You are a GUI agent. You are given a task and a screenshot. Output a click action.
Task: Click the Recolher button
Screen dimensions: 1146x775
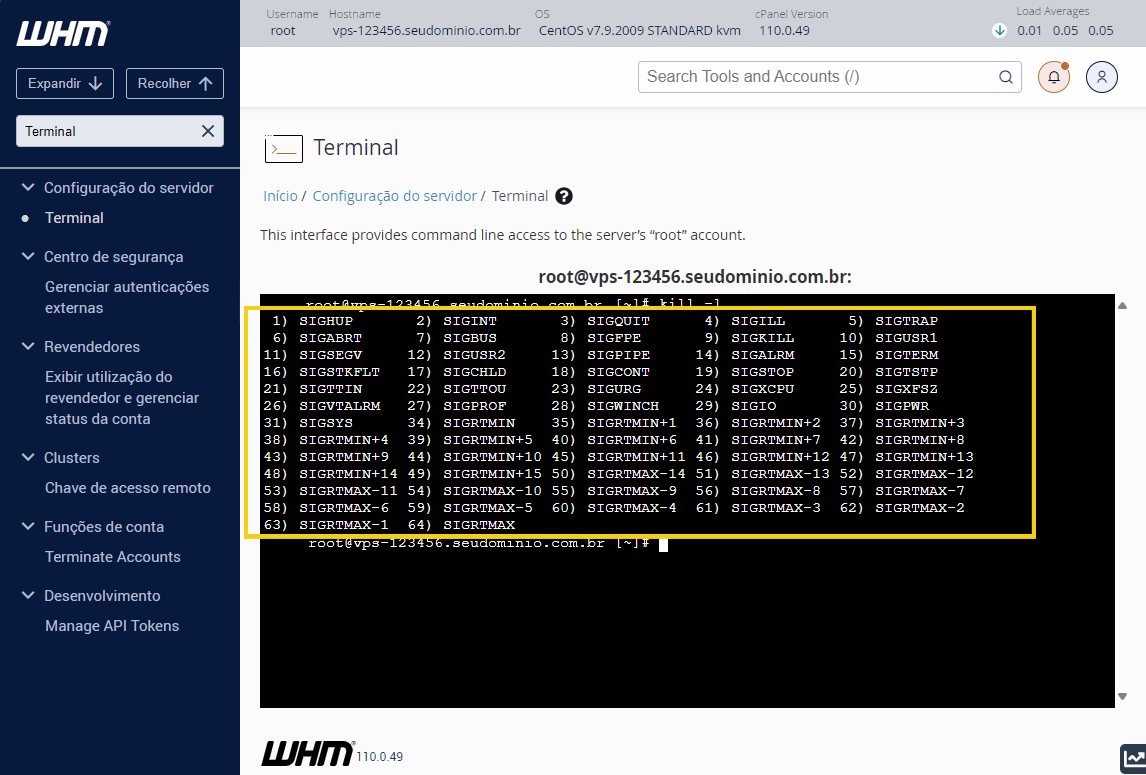174,83
